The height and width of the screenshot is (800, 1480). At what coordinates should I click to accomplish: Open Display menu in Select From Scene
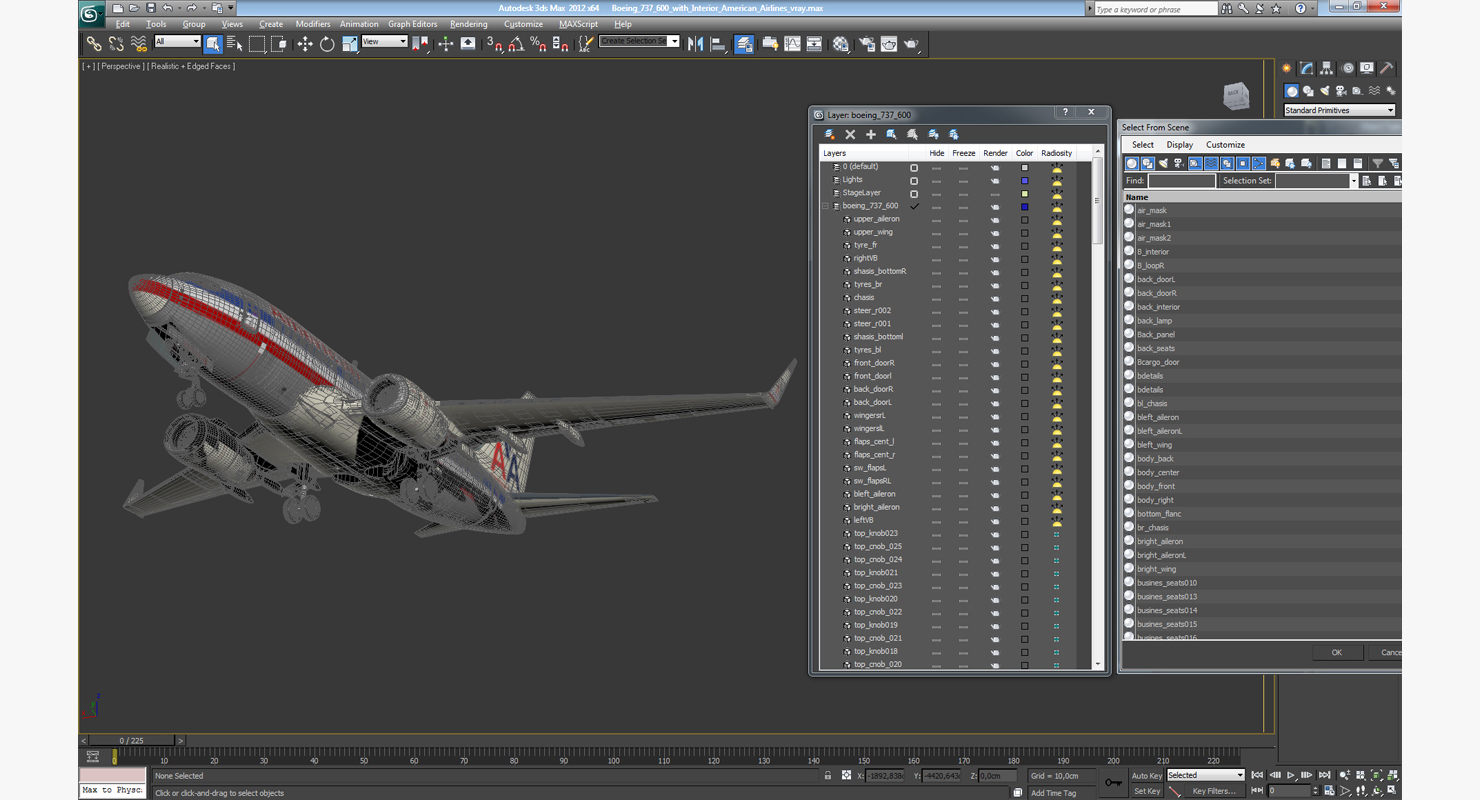click(1180, 145)
